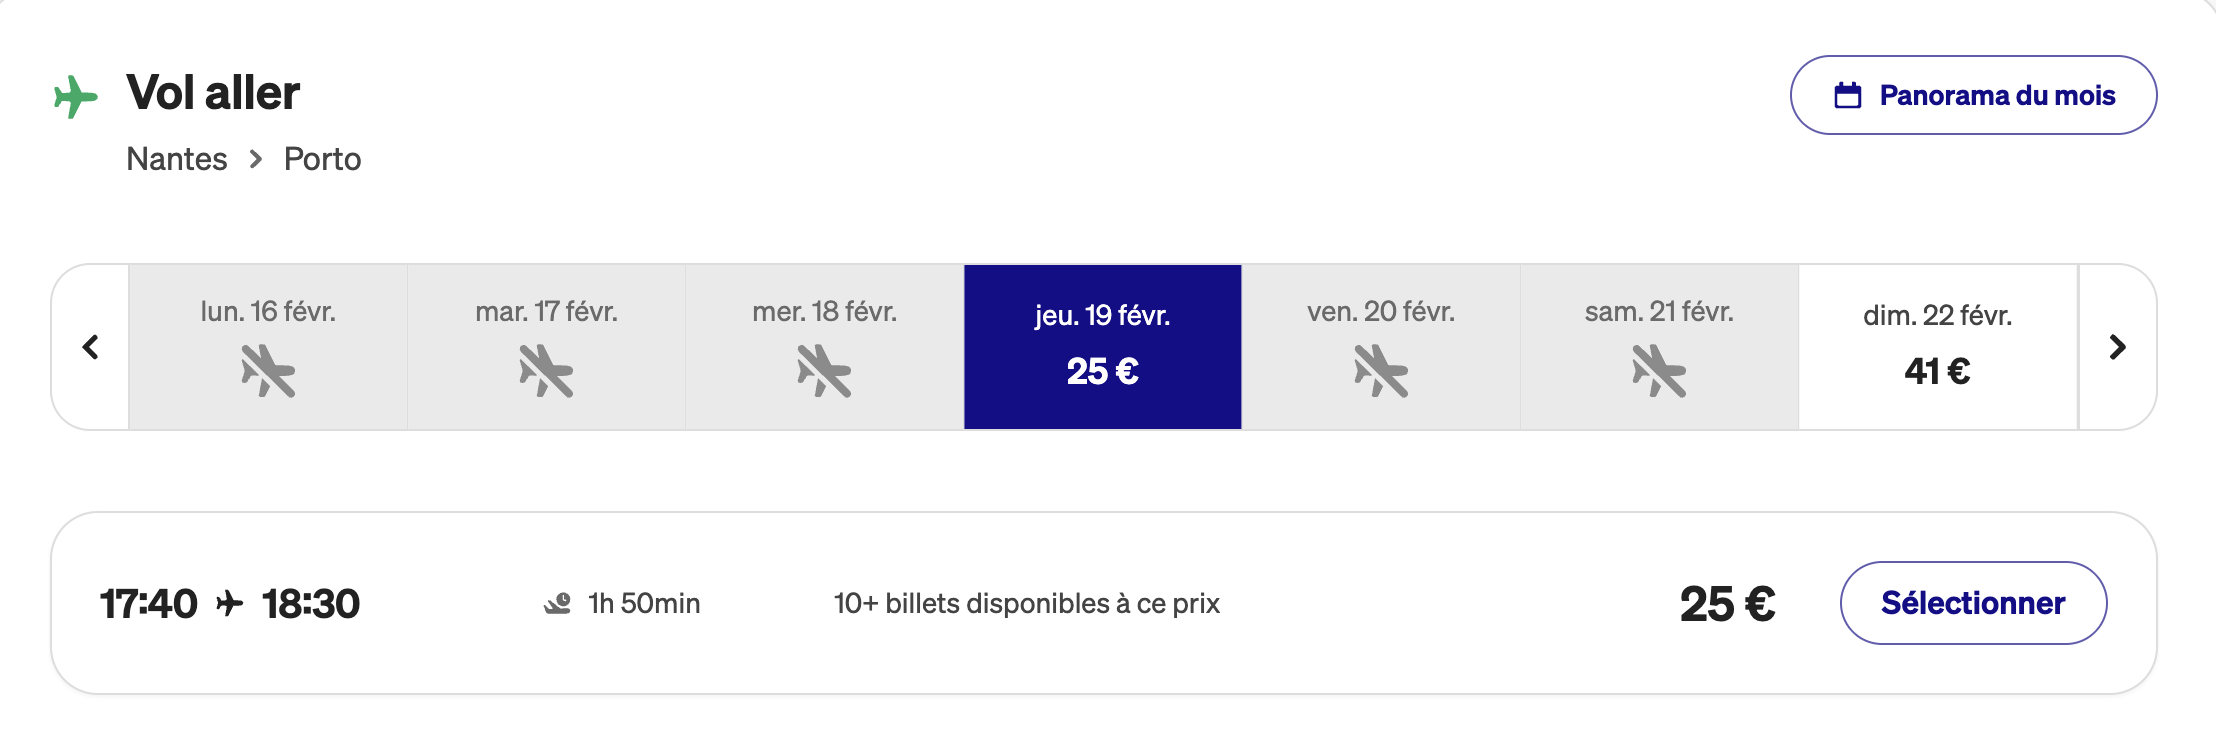Click the plane icon between 17:40 and 18:30
This screenshot has width=2216, height=738.
point(230,603)
